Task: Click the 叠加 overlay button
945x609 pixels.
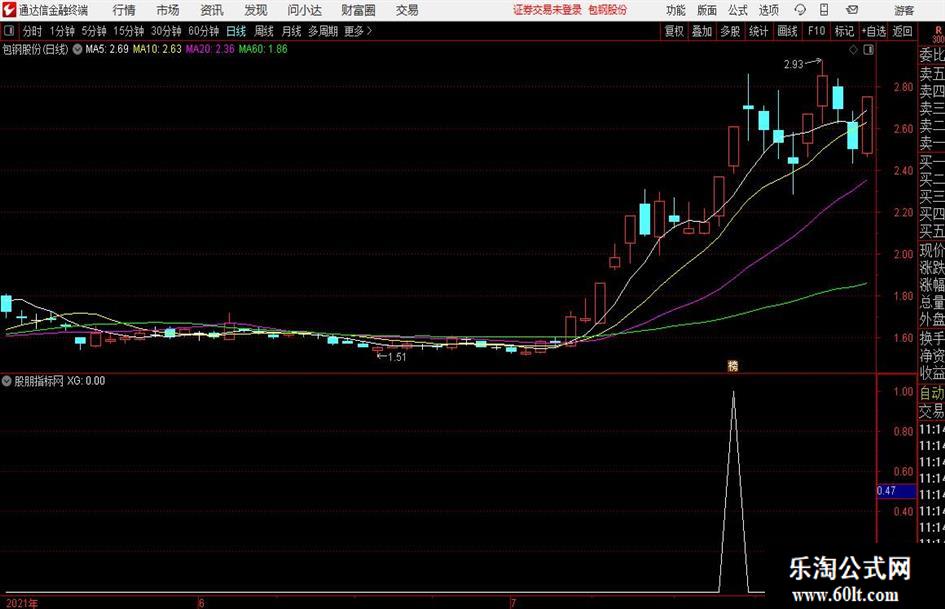Action: 702,31
